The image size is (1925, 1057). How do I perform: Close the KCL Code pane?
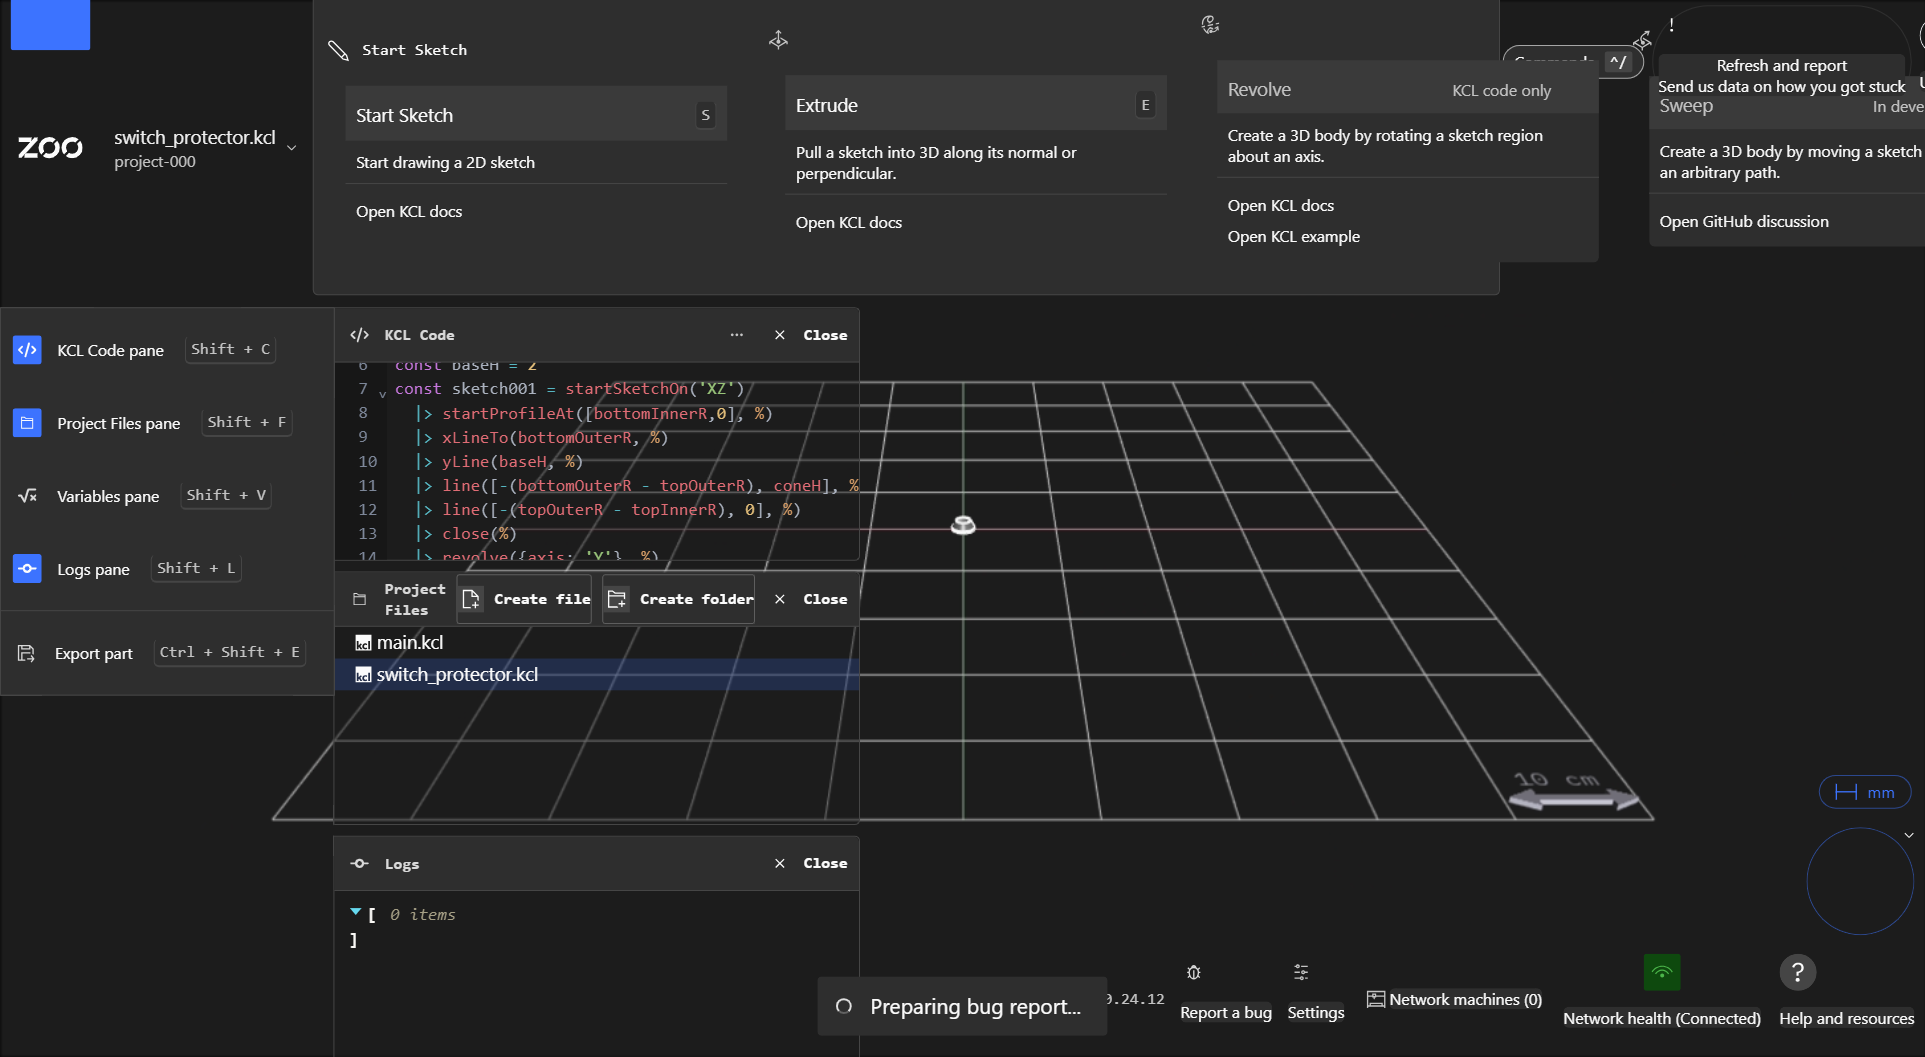click(x=811, y=335)
